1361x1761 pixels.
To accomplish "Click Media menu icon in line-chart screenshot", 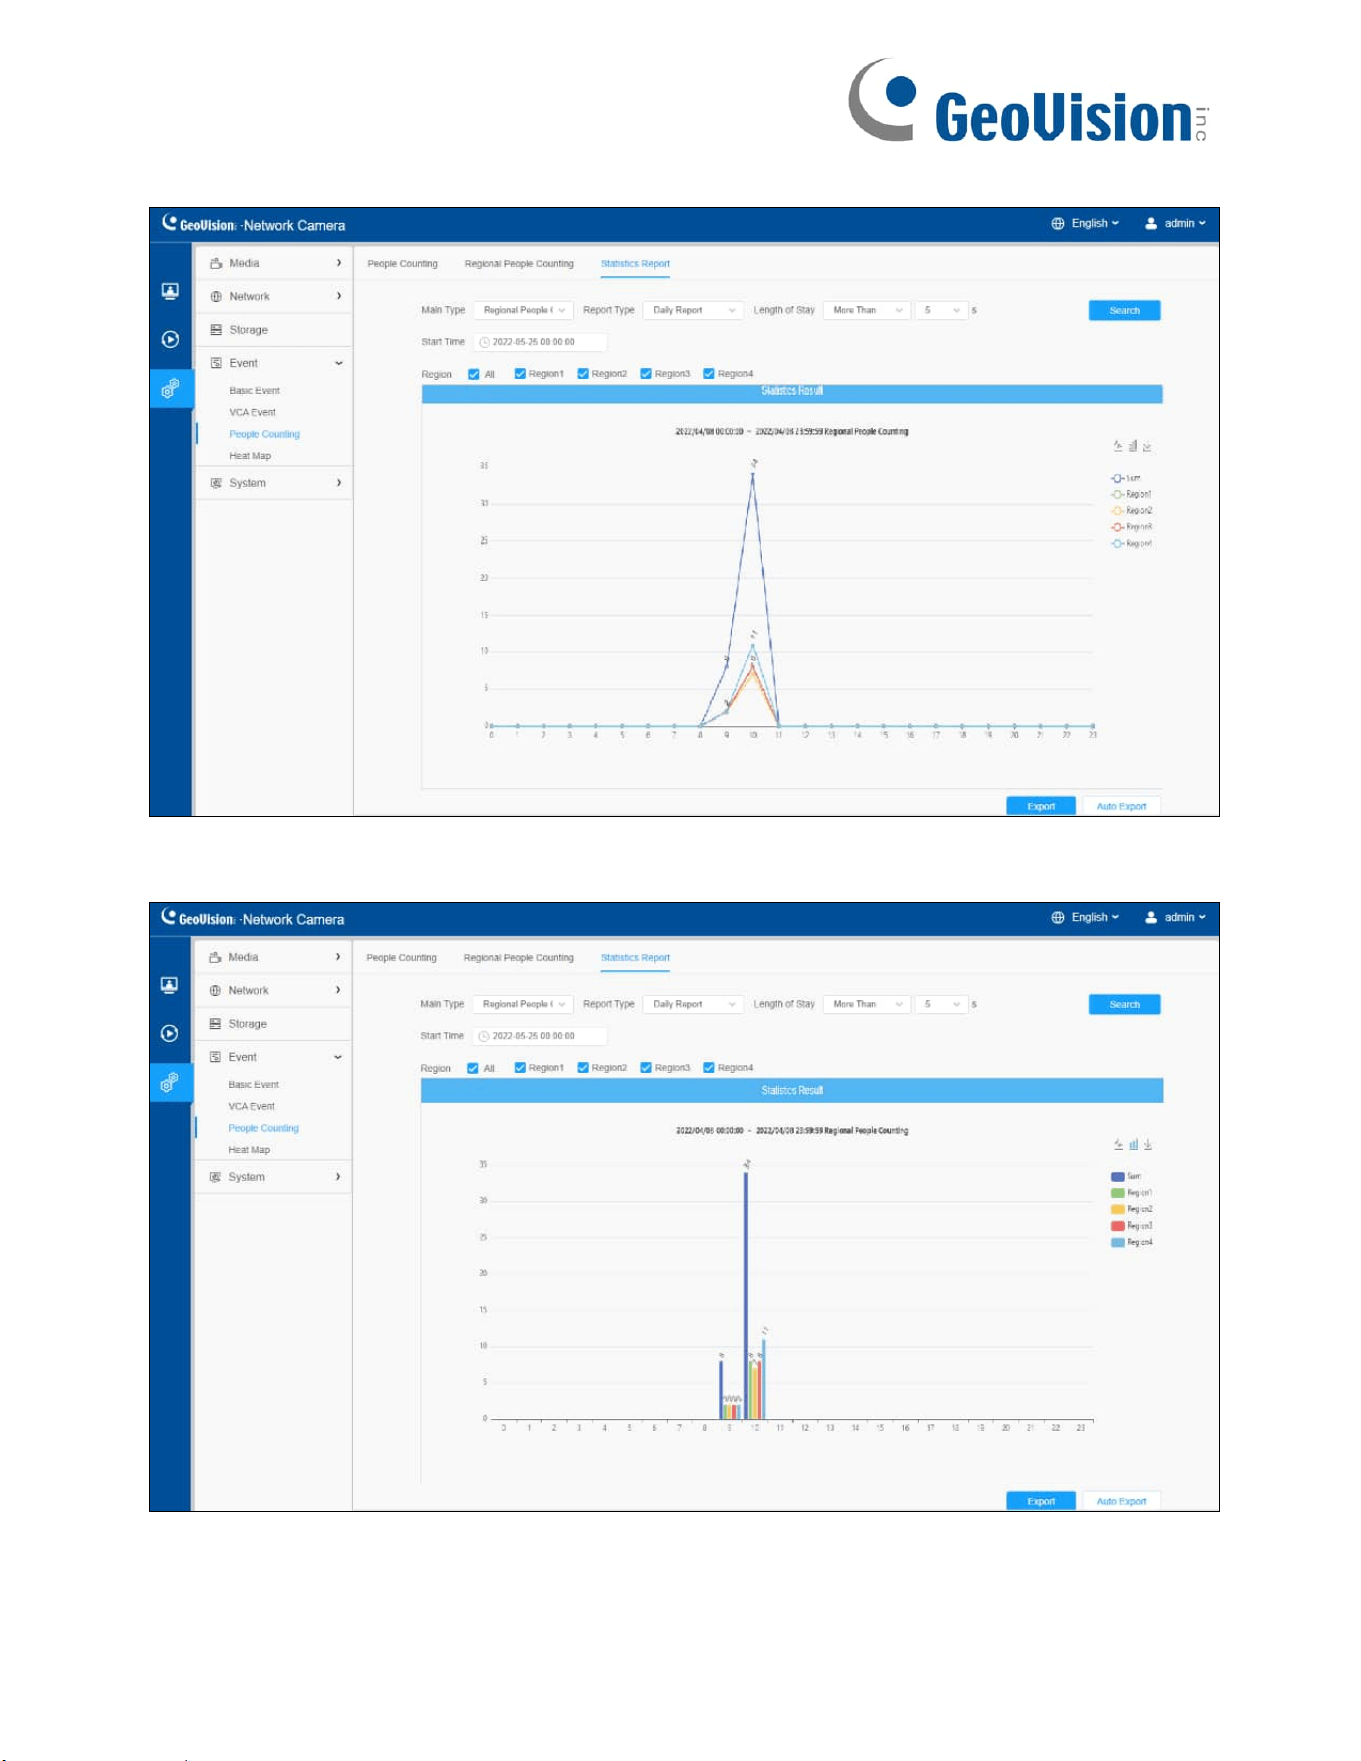I will tap(216, 263).
